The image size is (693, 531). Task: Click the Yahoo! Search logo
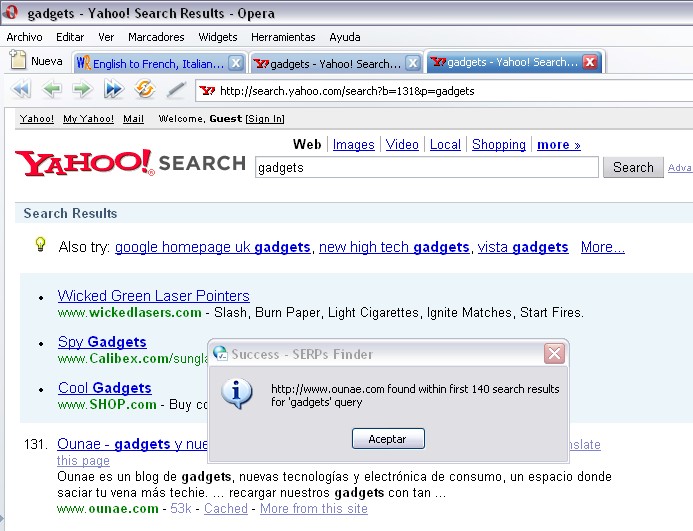[130, 163]
